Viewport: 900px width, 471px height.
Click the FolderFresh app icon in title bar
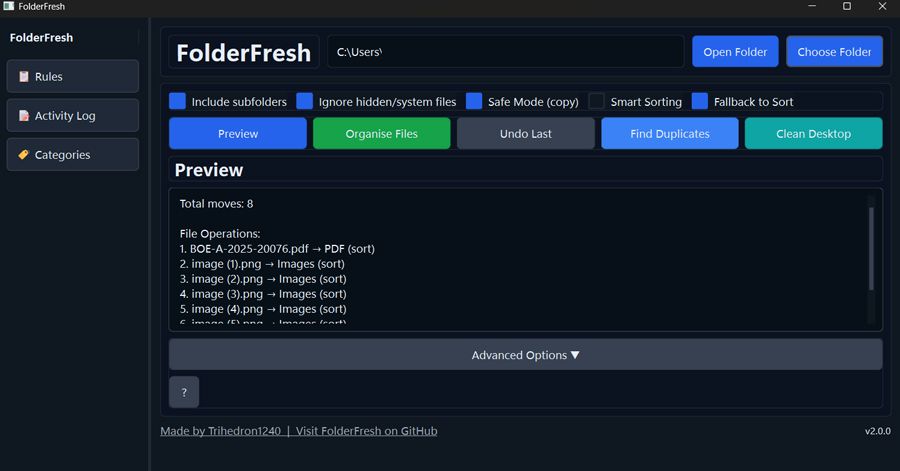click(9, 6)
